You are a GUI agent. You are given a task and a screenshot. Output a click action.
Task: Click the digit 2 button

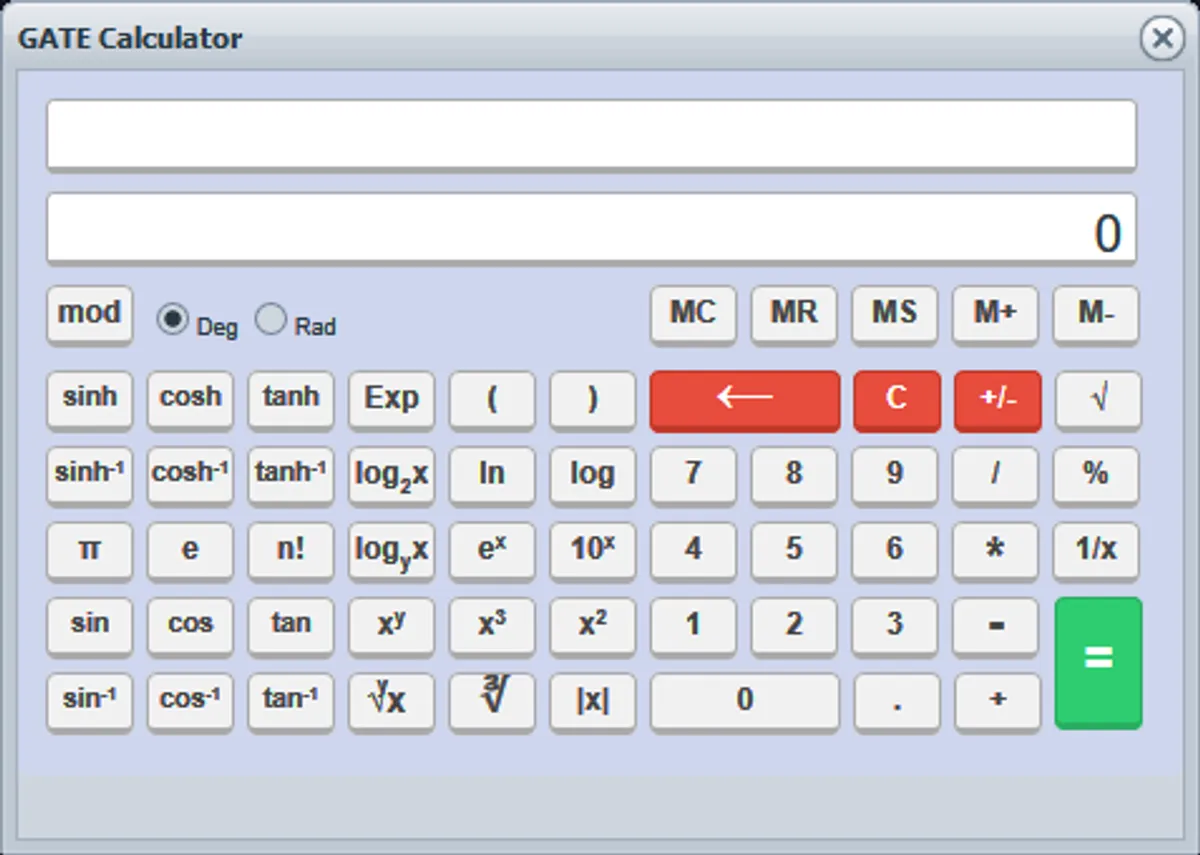[794, 626]
